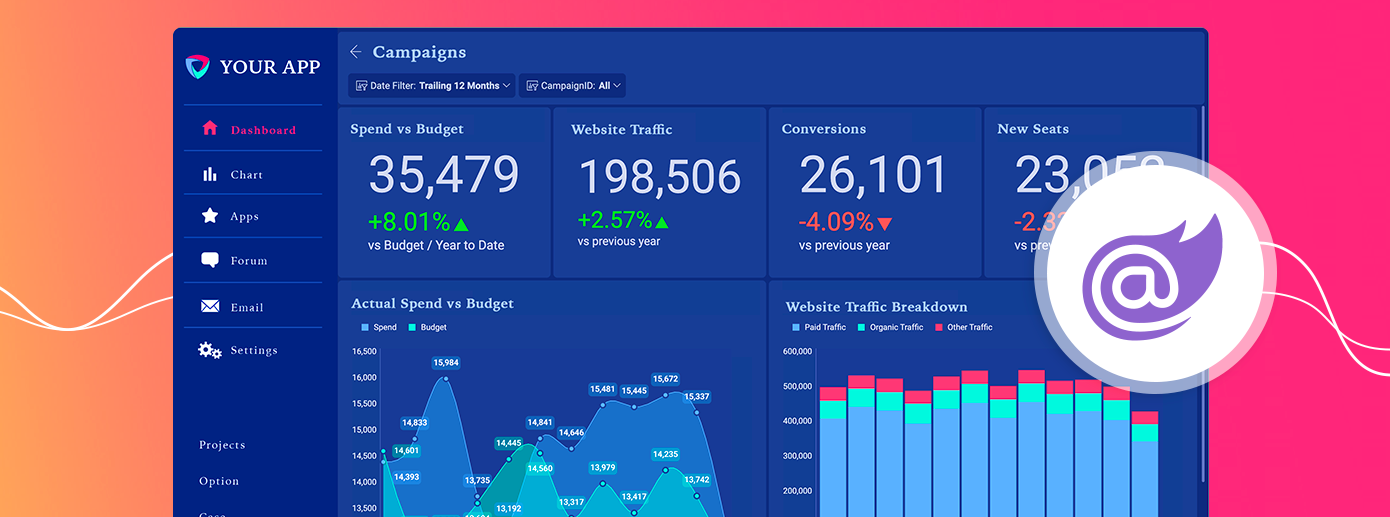
Task: Toggle the Other Traffic legend swatch
Action: point(939,327)
